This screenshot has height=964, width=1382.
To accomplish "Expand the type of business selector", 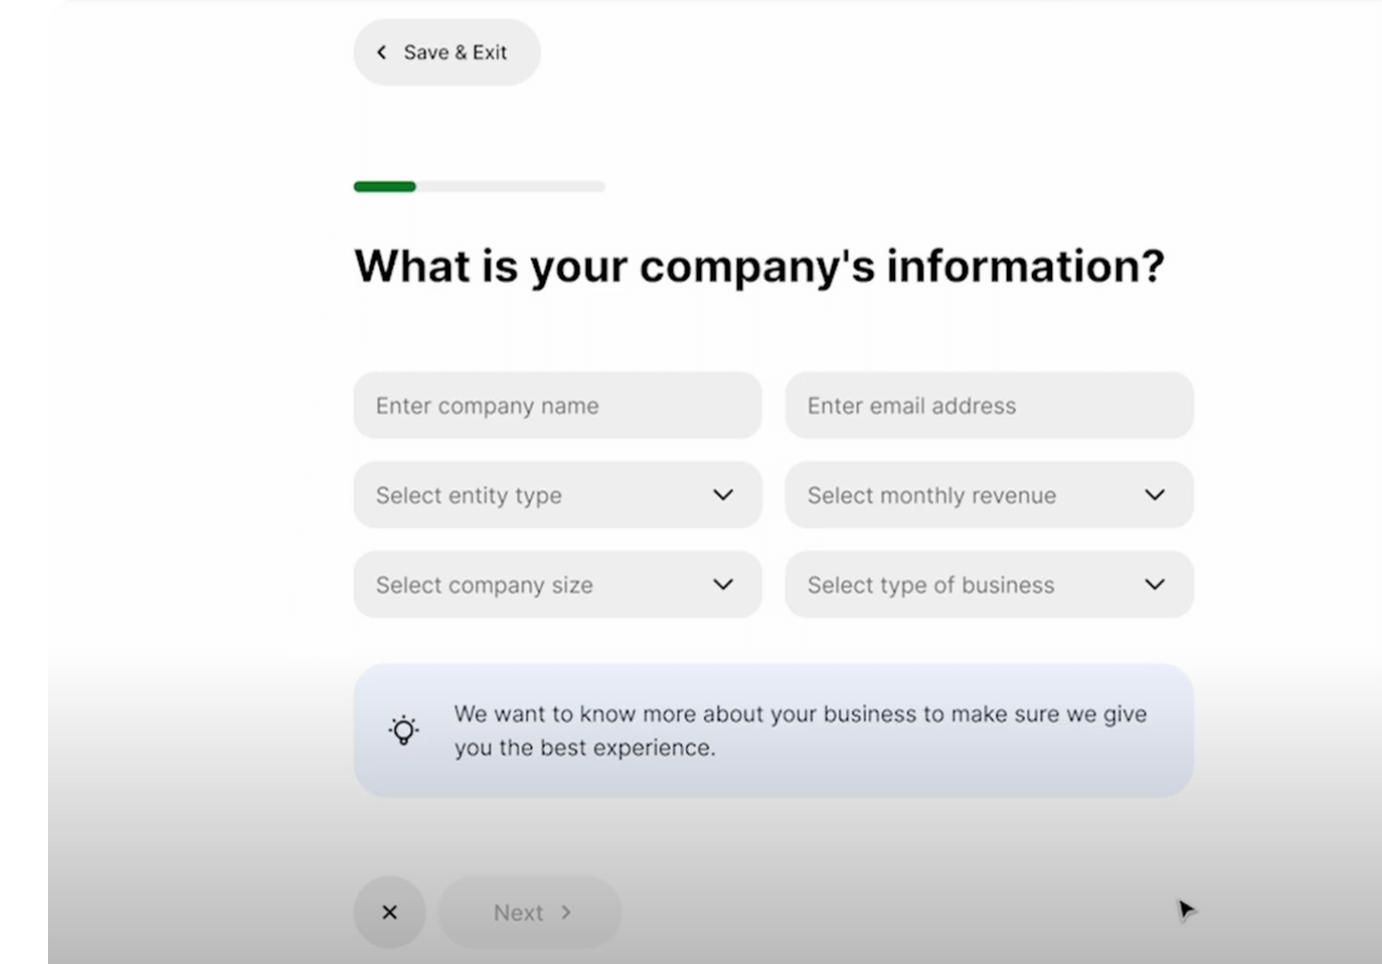I will 988,584.
